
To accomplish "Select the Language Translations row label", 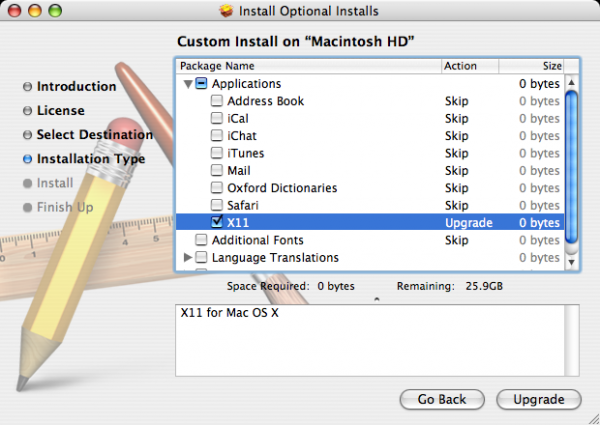I will tap(275, 258).
